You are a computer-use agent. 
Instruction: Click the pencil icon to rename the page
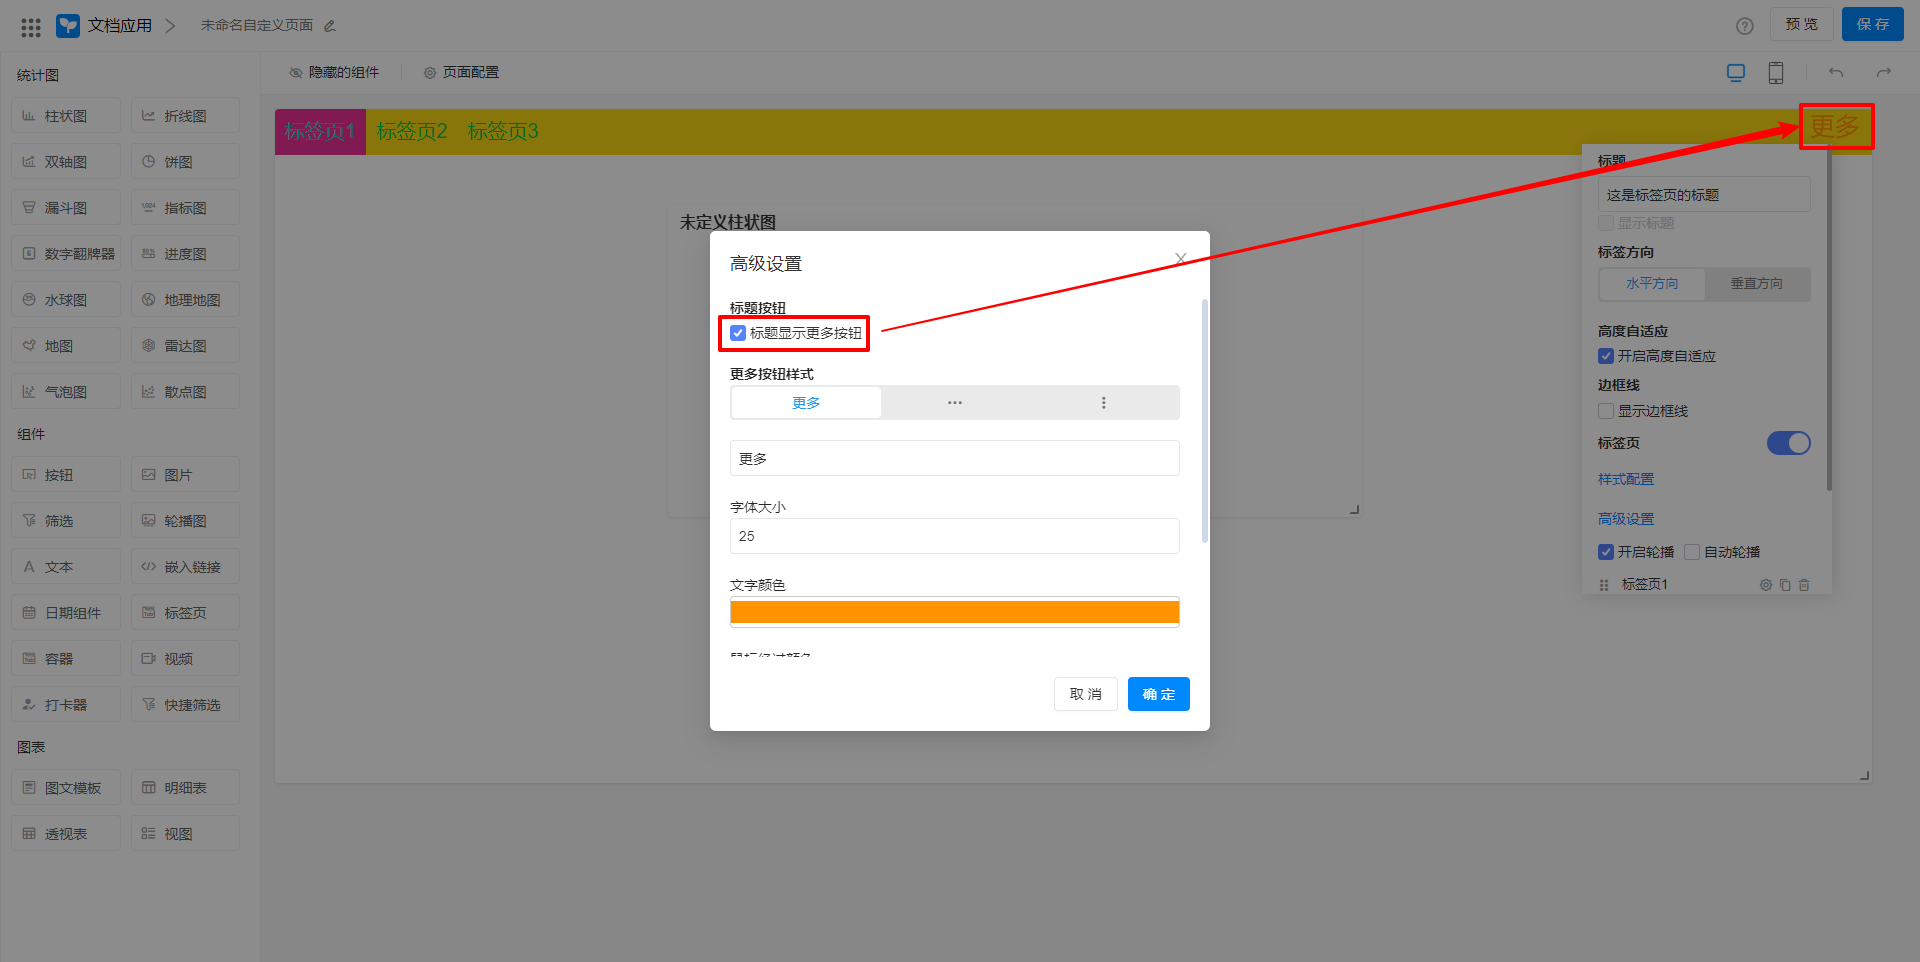[330, 26]
